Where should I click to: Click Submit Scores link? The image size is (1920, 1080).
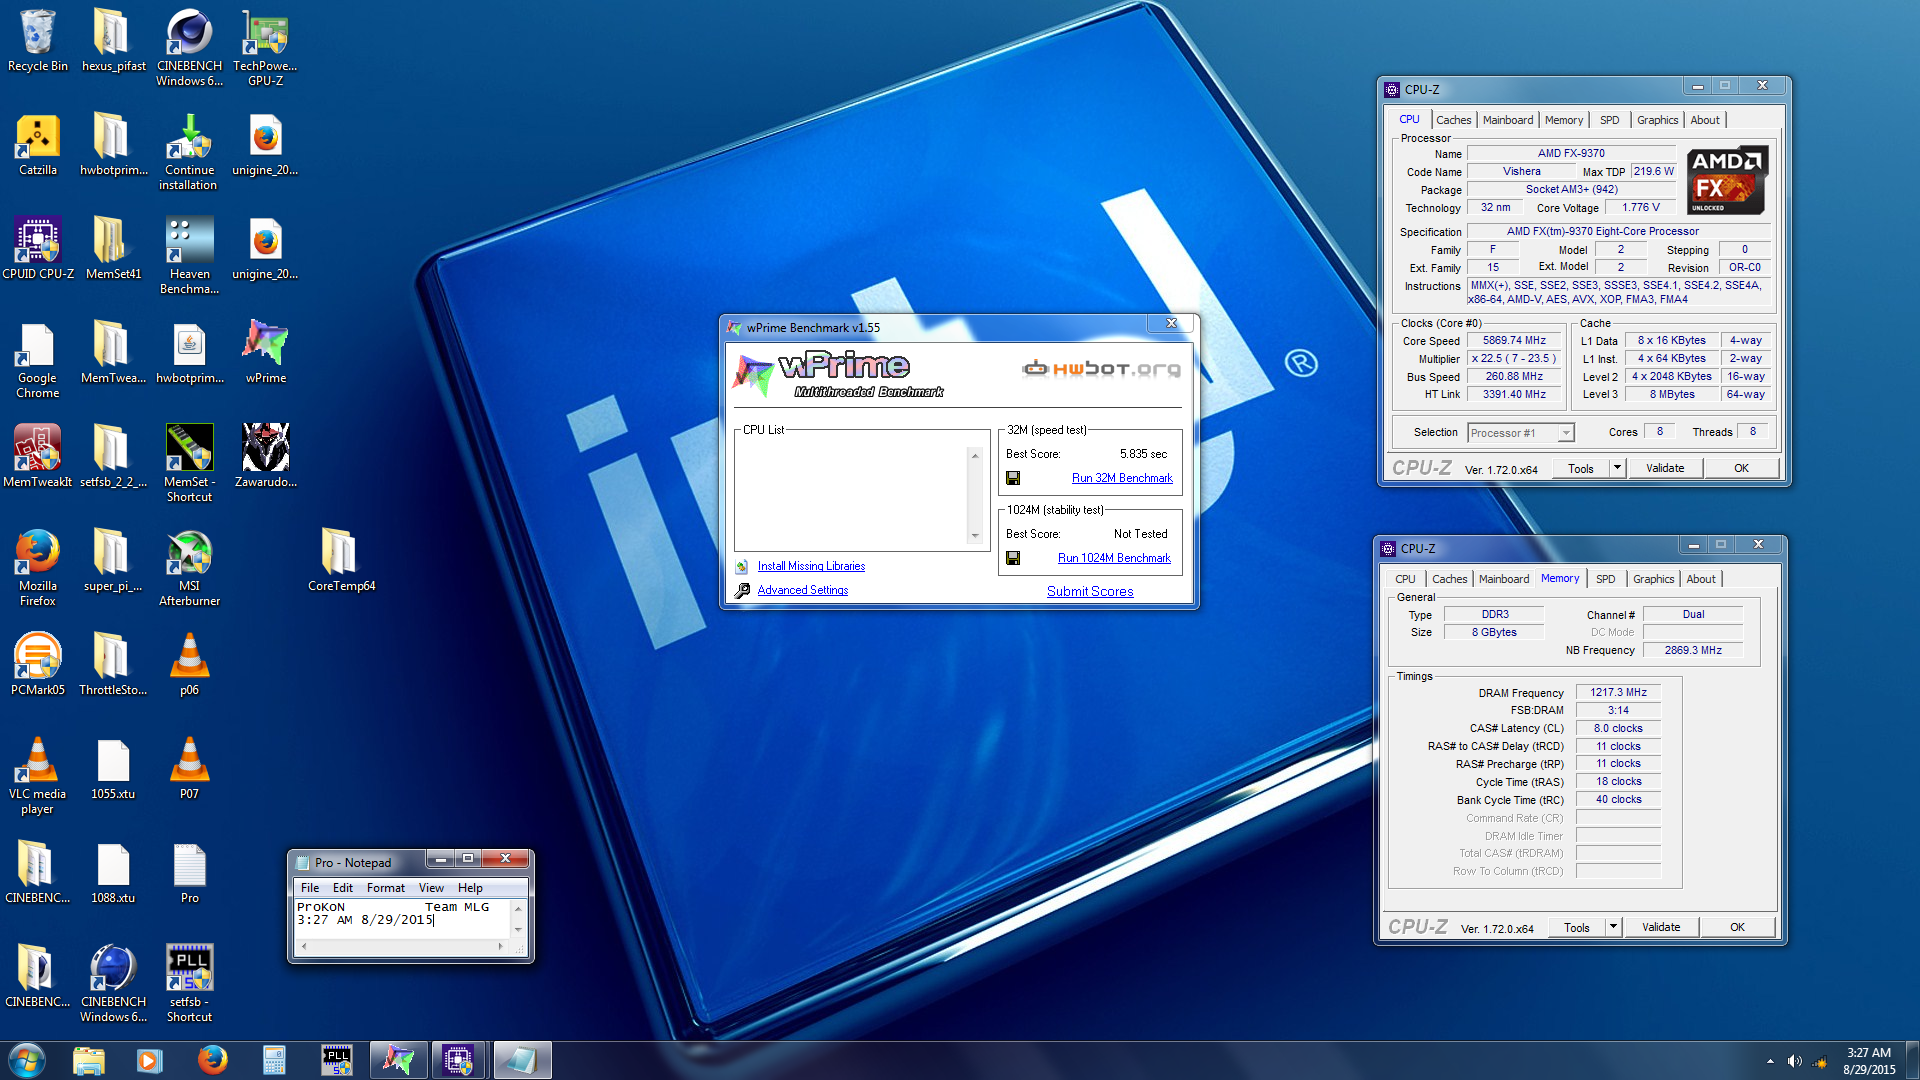[x=1090, y=591]
